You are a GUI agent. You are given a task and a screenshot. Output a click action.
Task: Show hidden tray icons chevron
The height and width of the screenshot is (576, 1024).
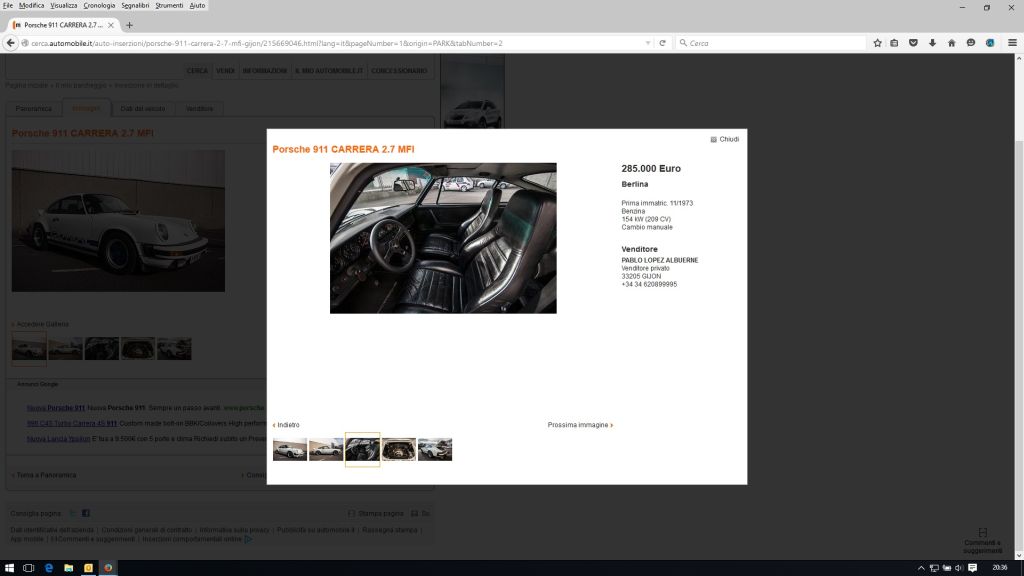point(921,568)
